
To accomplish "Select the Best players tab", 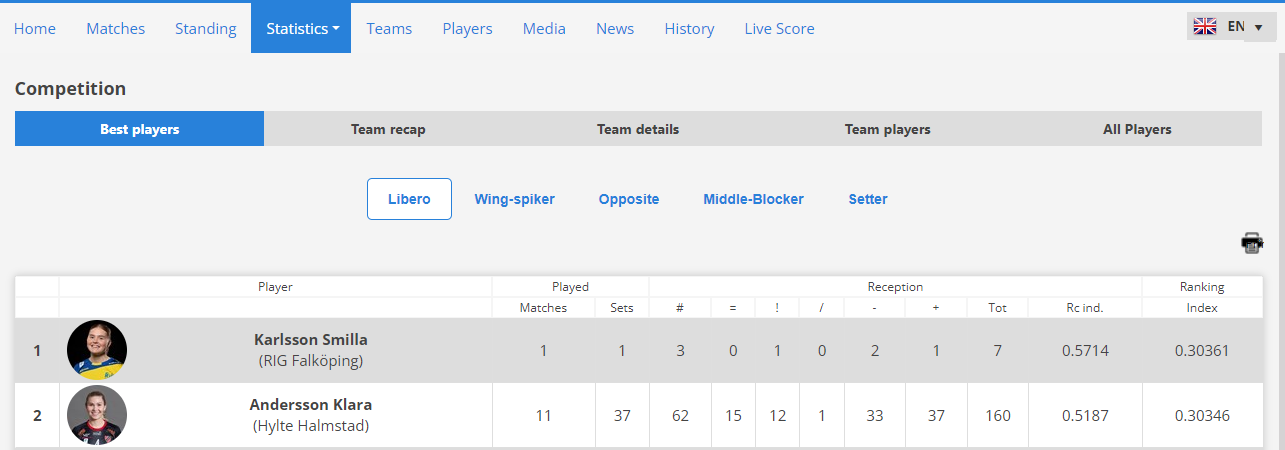I will coord(140,129).
